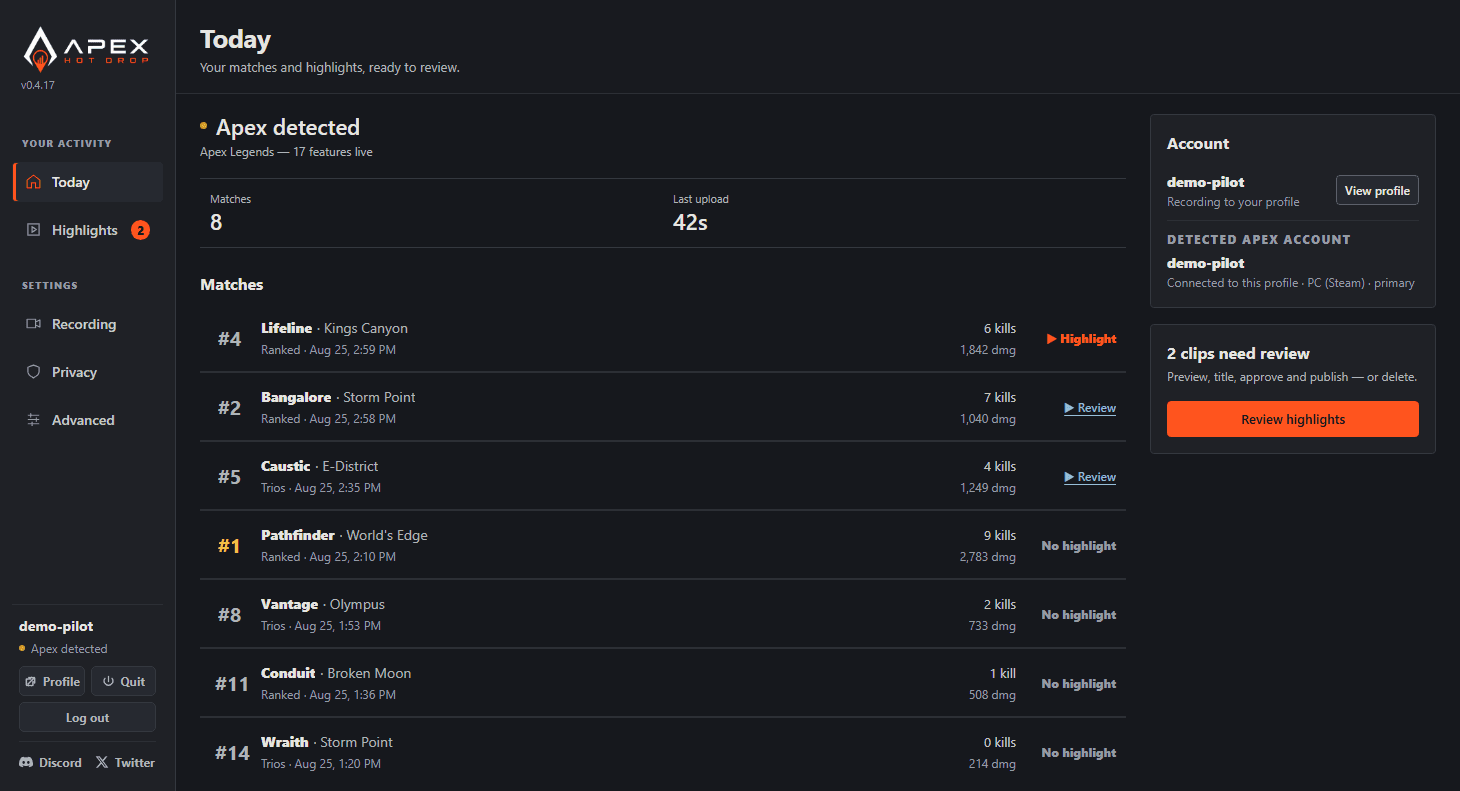Click the Highlights badge showing 2

140,230
